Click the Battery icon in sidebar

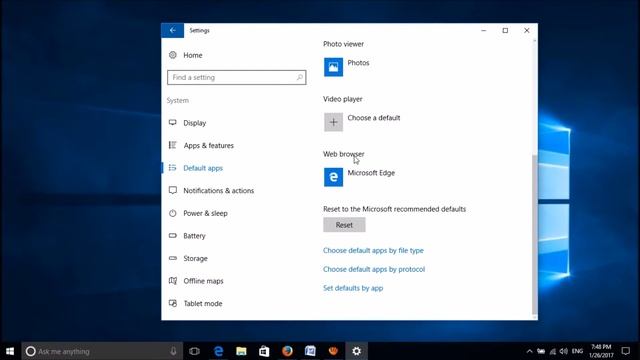[x=173, y=236]
